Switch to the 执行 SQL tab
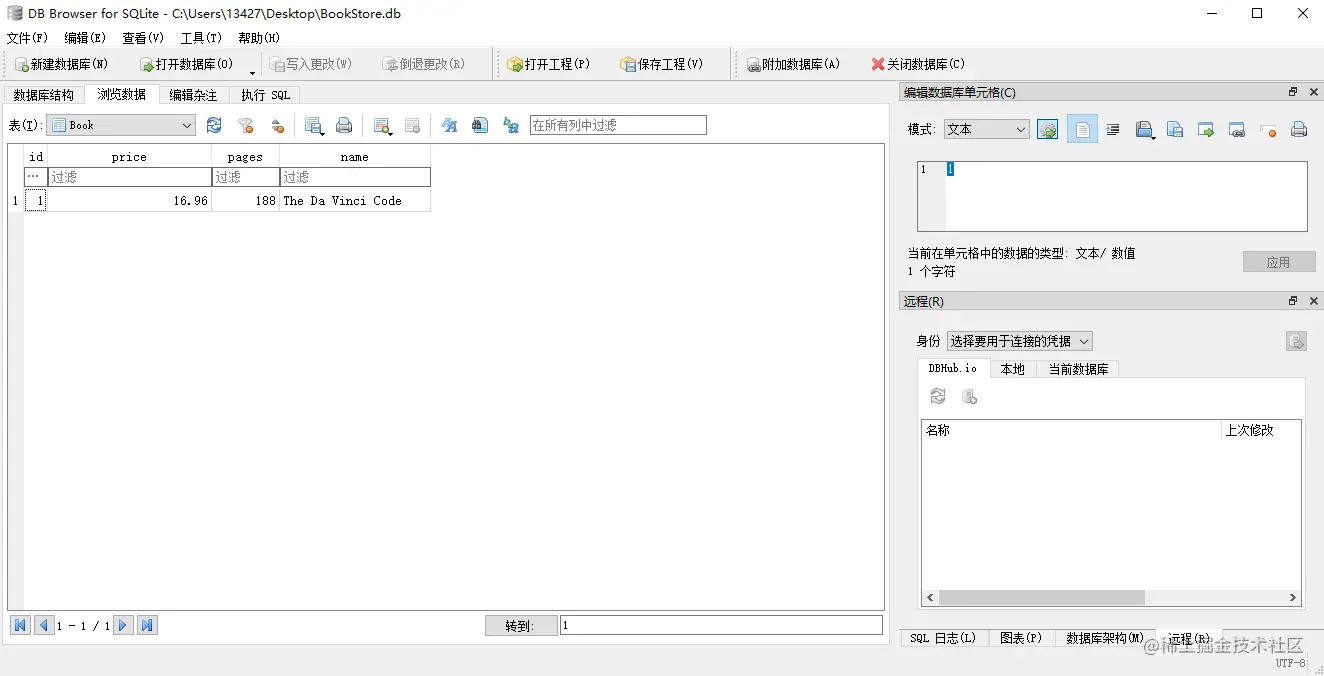Screen dimensions: 1324x676 (265, 95)
